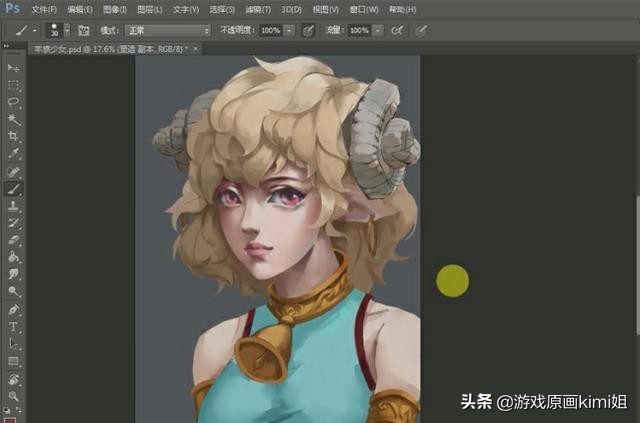Select the Brush tool in the toolbox

click(x=13, y=189)
